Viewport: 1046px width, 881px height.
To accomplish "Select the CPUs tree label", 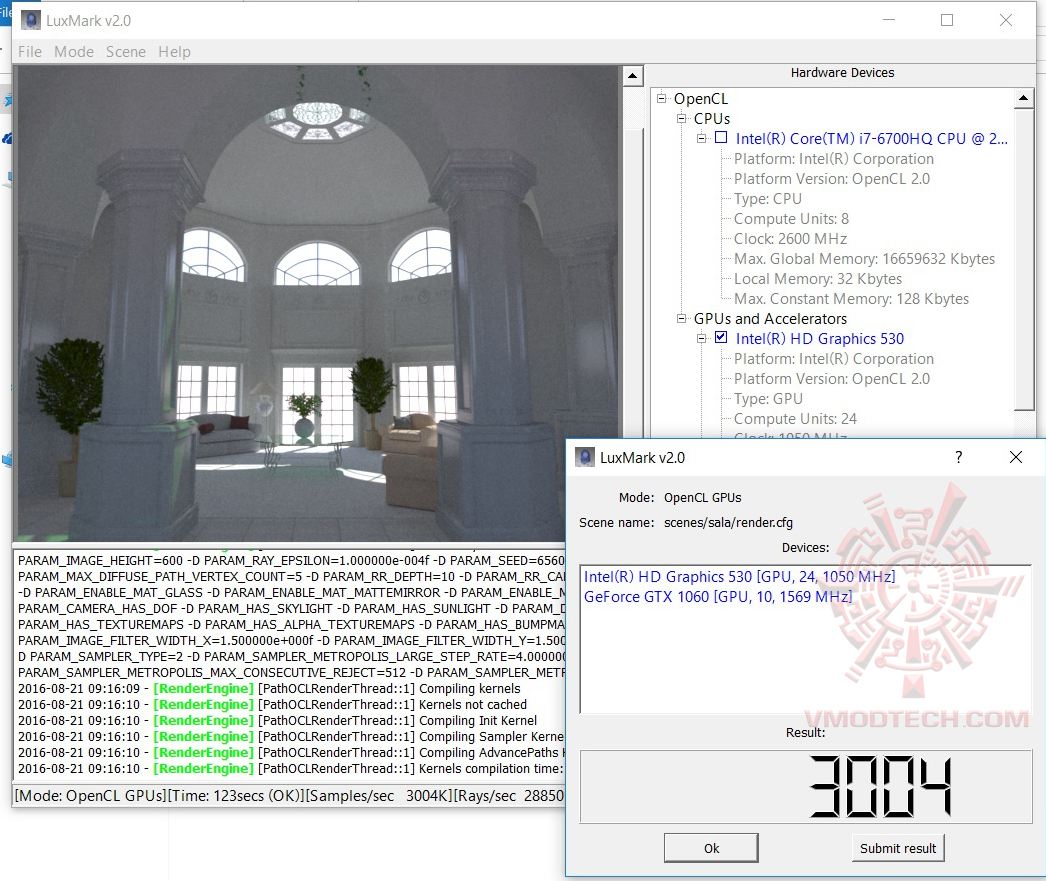I will click(x=712, y=119).
